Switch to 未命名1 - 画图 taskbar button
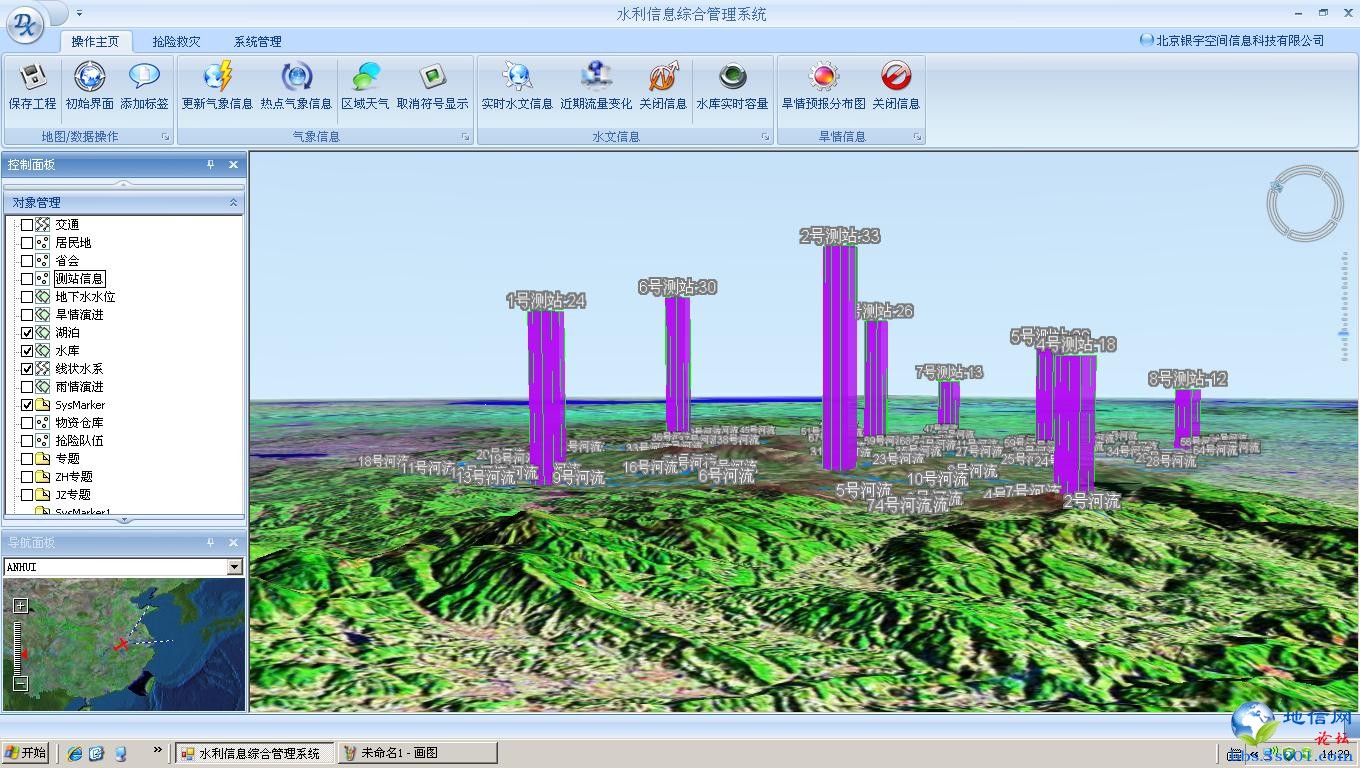This screenshot has width=1360, height=768. point(417,753)
